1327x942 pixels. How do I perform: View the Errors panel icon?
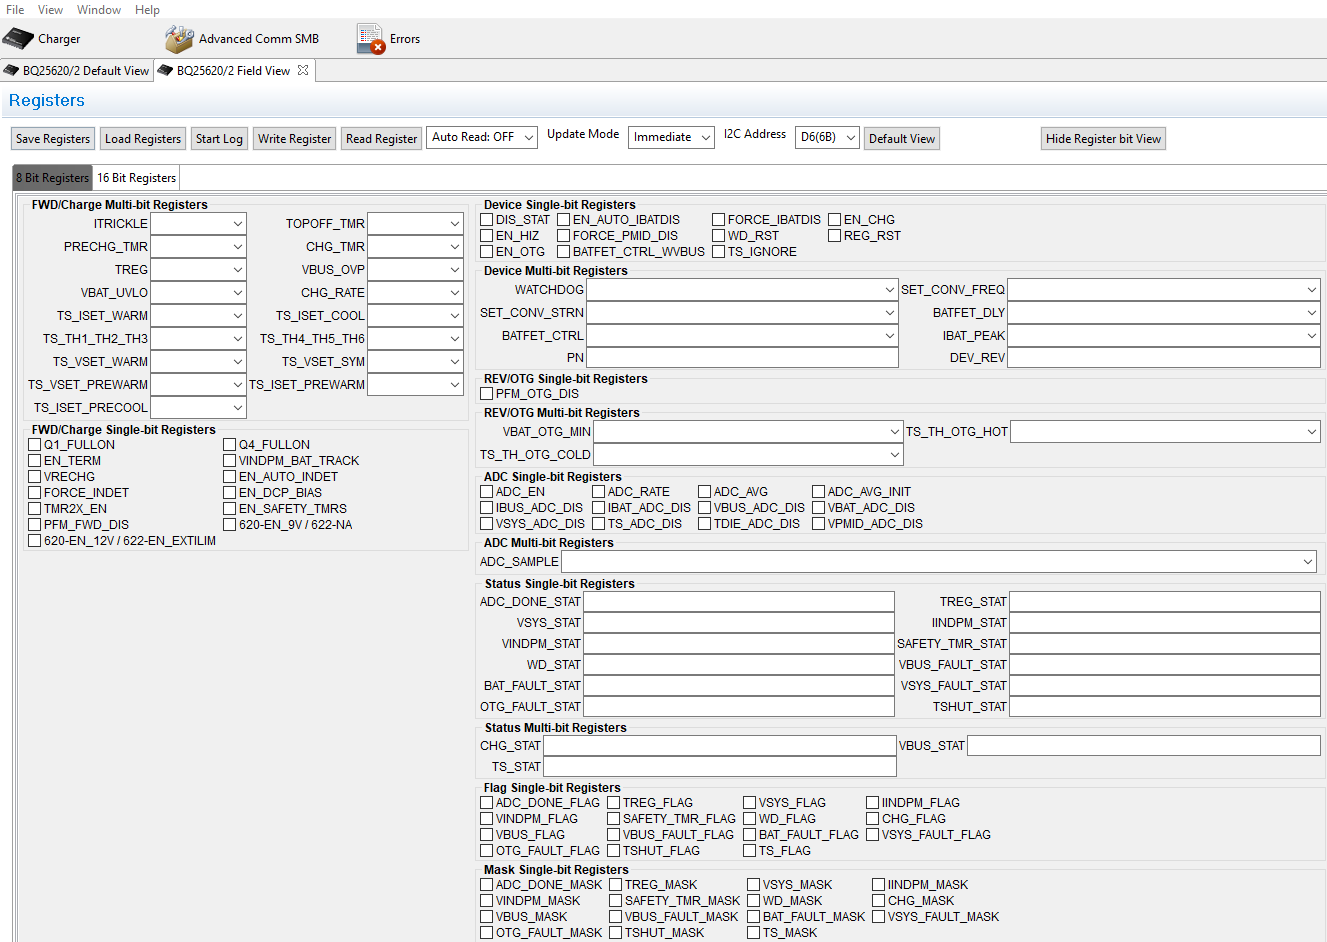tap(368, 38)
